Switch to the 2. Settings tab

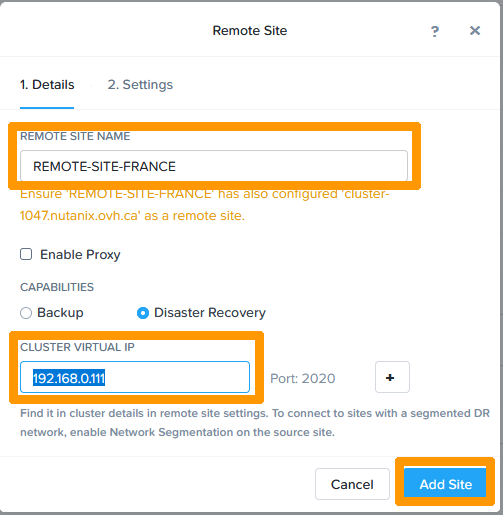[140, 85]
